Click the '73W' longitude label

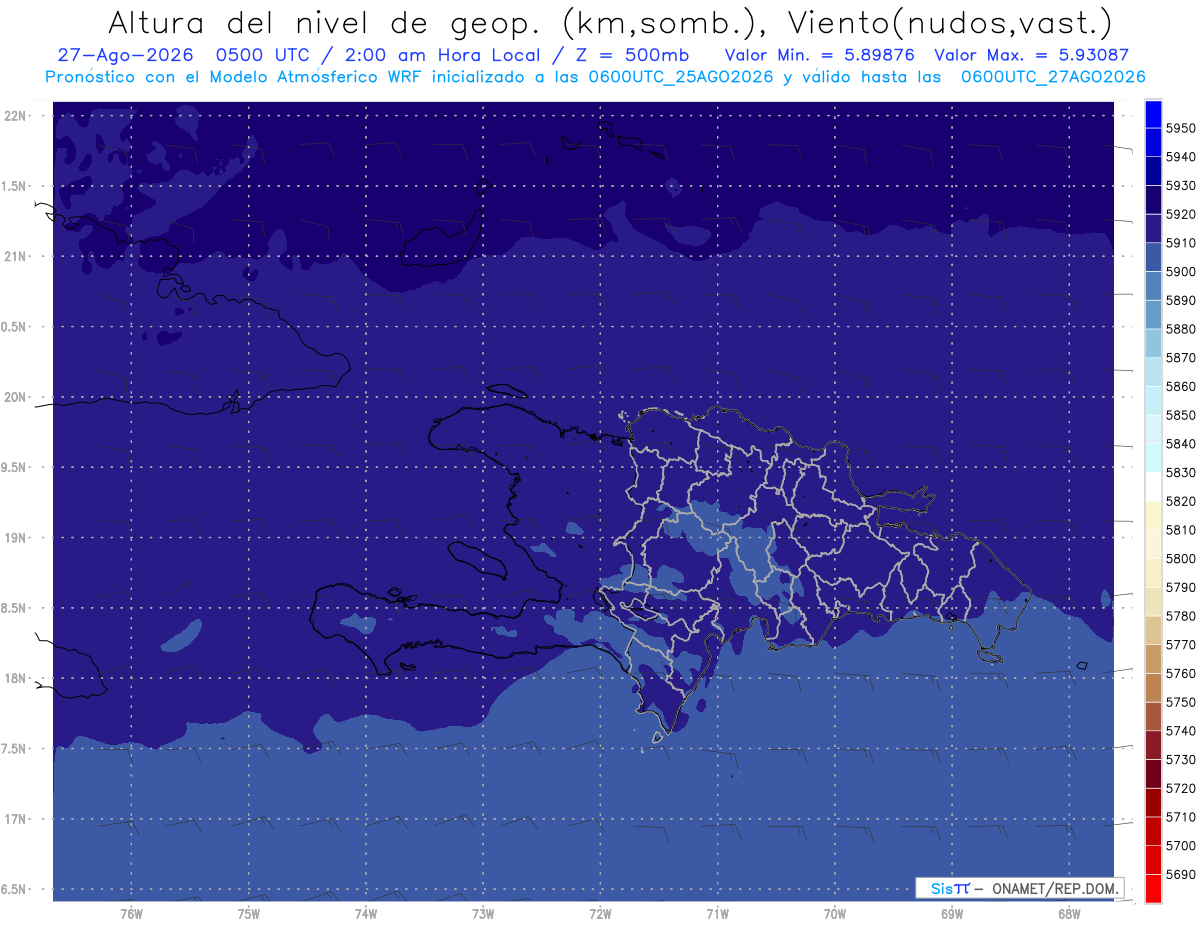point(483,913)
